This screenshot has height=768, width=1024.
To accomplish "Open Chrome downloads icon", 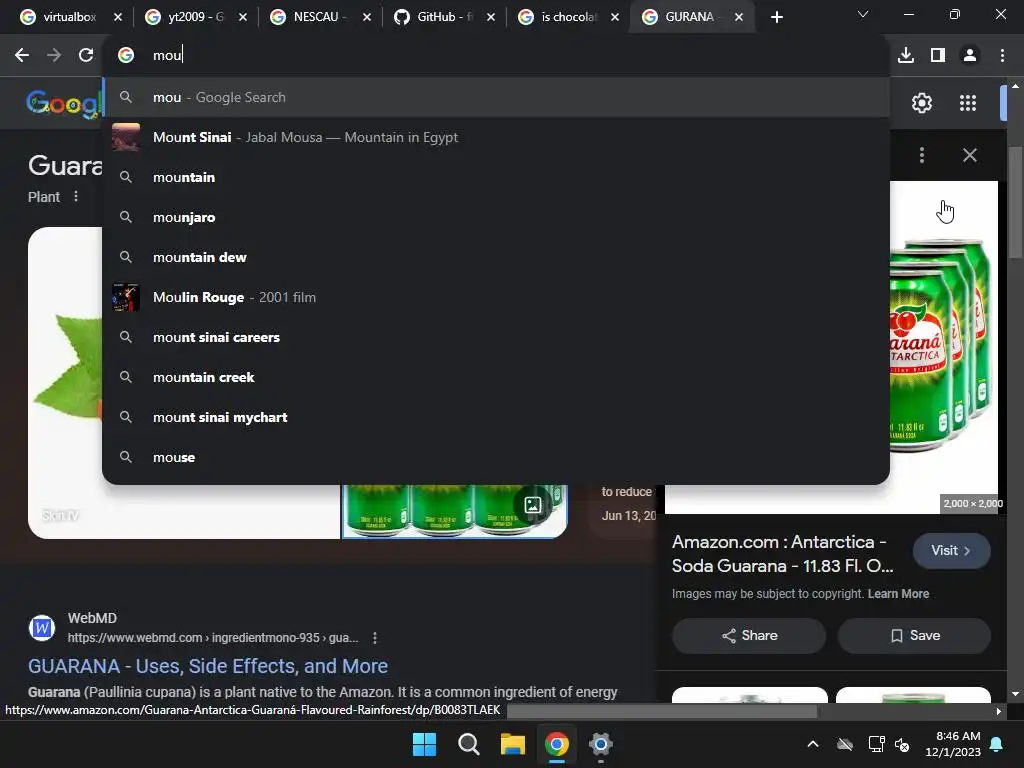I will click(x=906, y=55).
